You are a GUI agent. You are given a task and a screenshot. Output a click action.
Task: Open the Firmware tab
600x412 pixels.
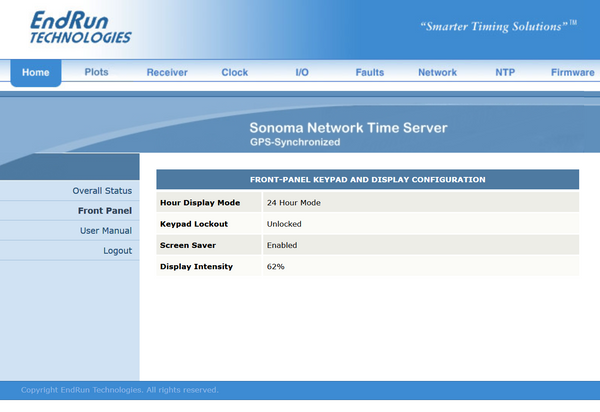click(x=572, y=72)
